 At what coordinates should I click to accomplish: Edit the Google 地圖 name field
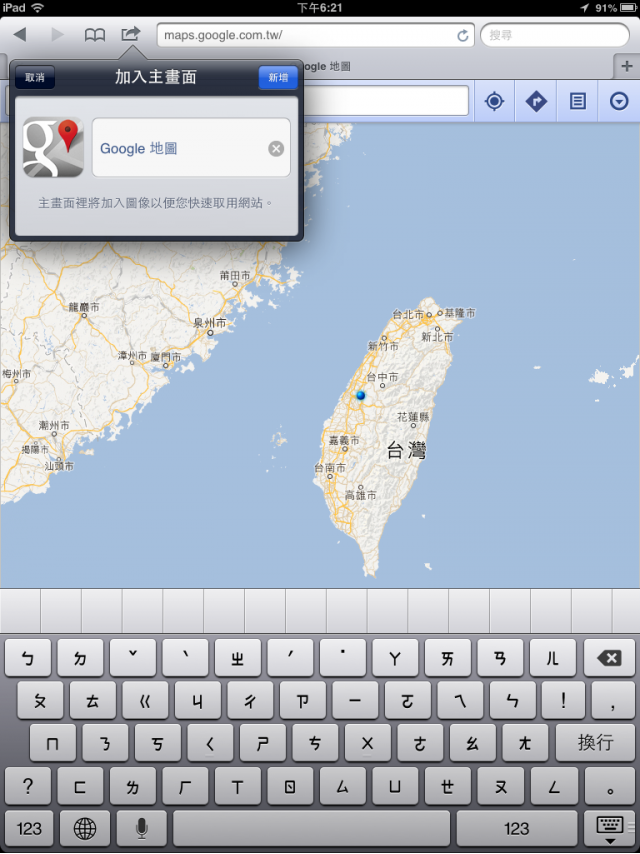pos(191,148)
